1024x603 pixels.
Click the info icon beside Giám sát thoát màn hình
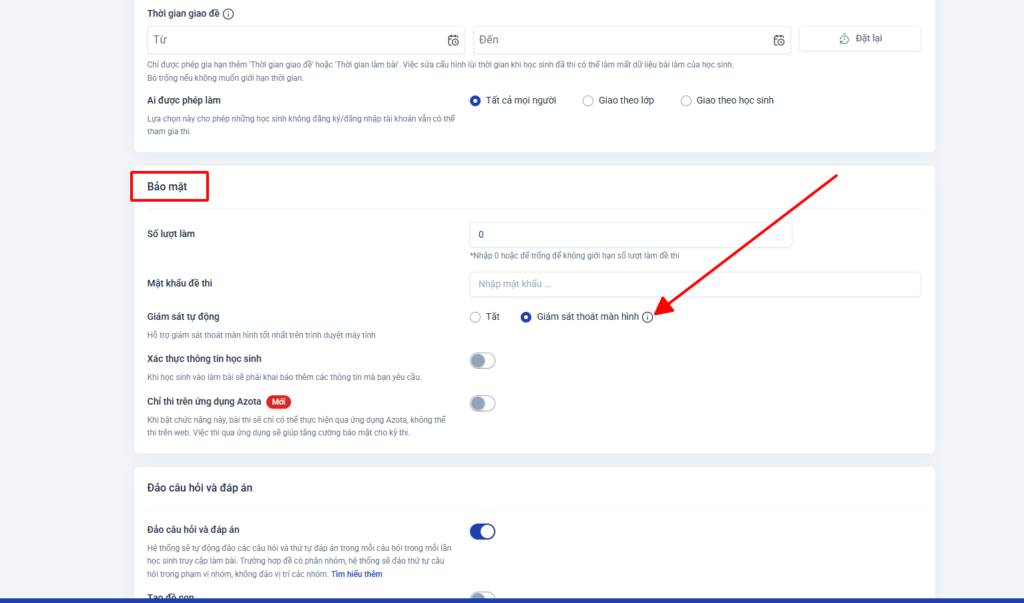[647, 317]
